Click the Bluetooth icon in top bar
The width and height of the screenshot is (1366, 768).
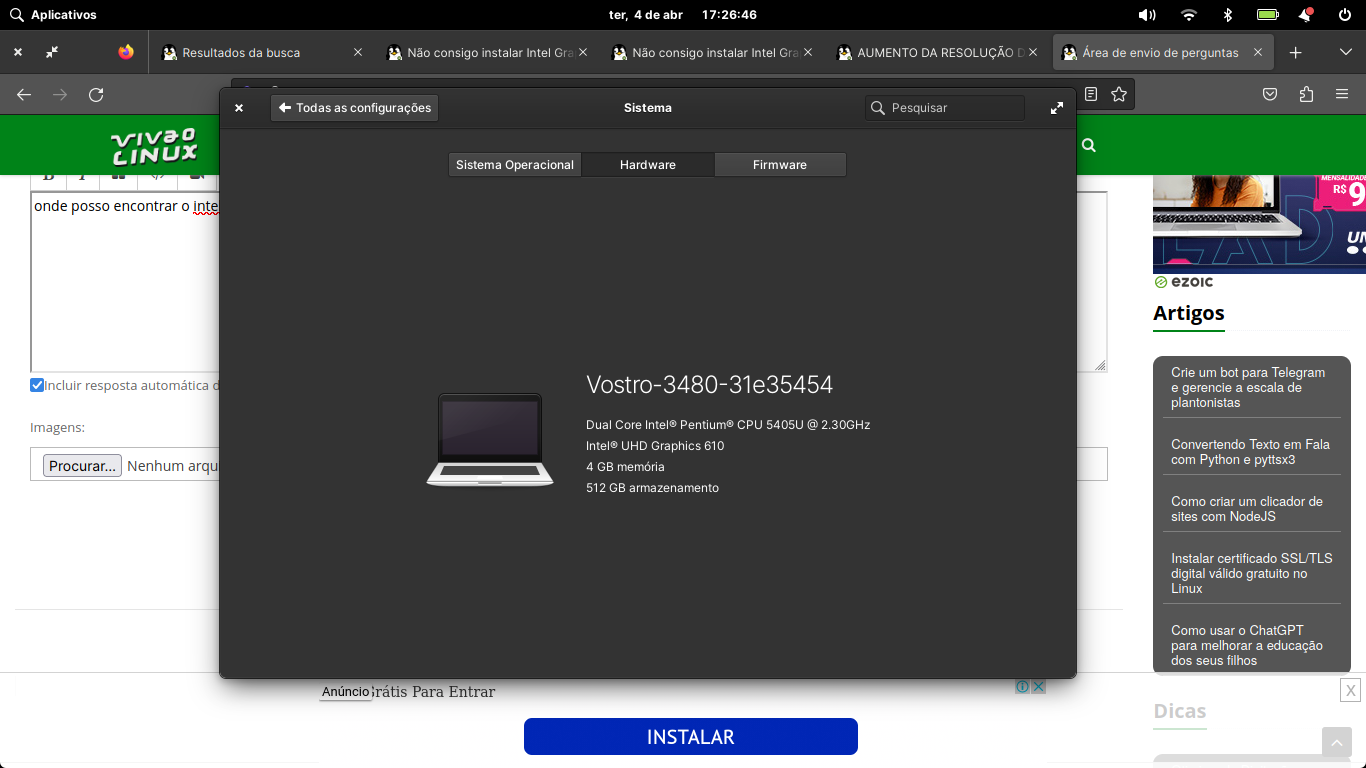(x=1228, y=15)
